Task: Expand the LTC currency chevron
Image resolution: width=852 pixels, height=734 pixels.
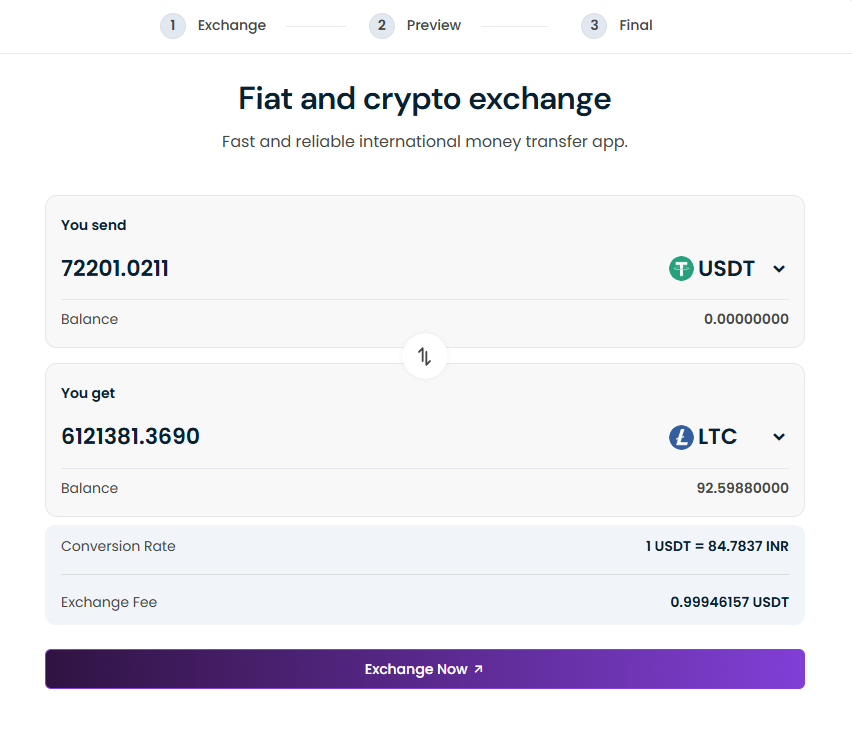Action: 780,437
